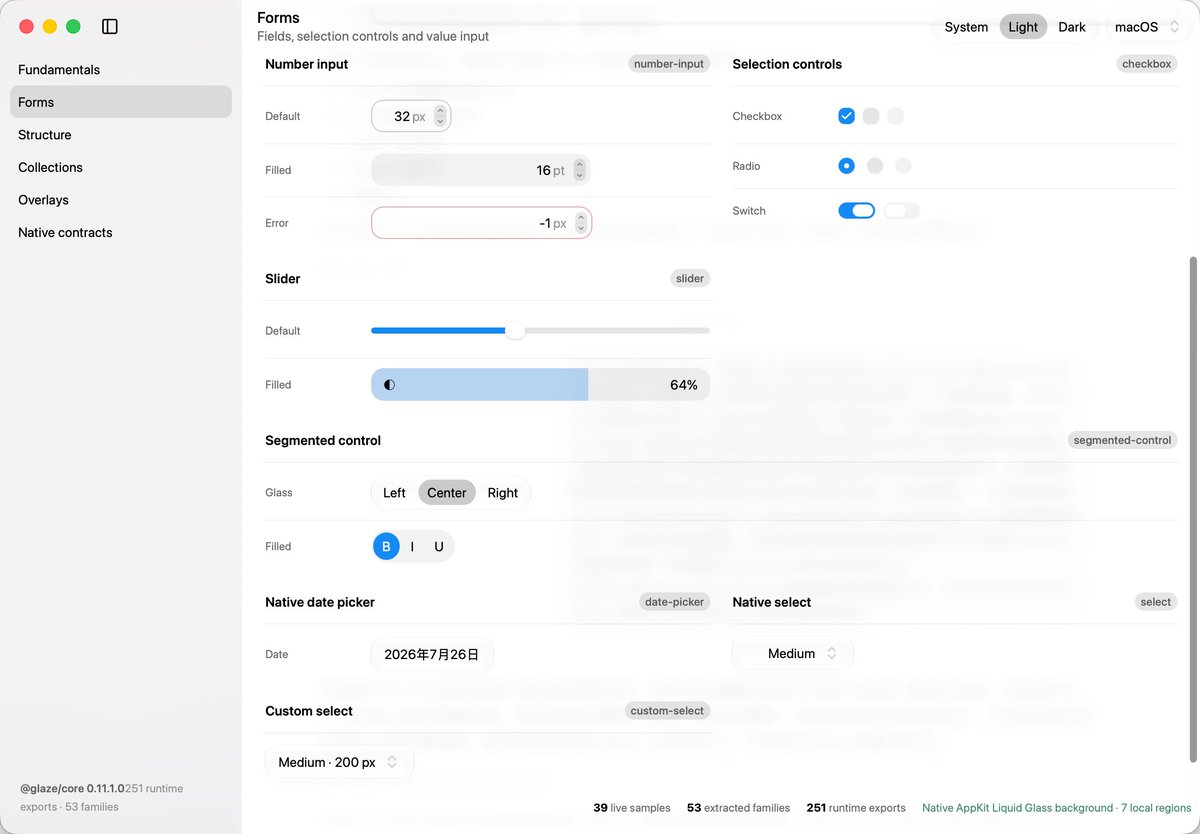Select the second radio button

pyautogui.click(x=875, y=166)
